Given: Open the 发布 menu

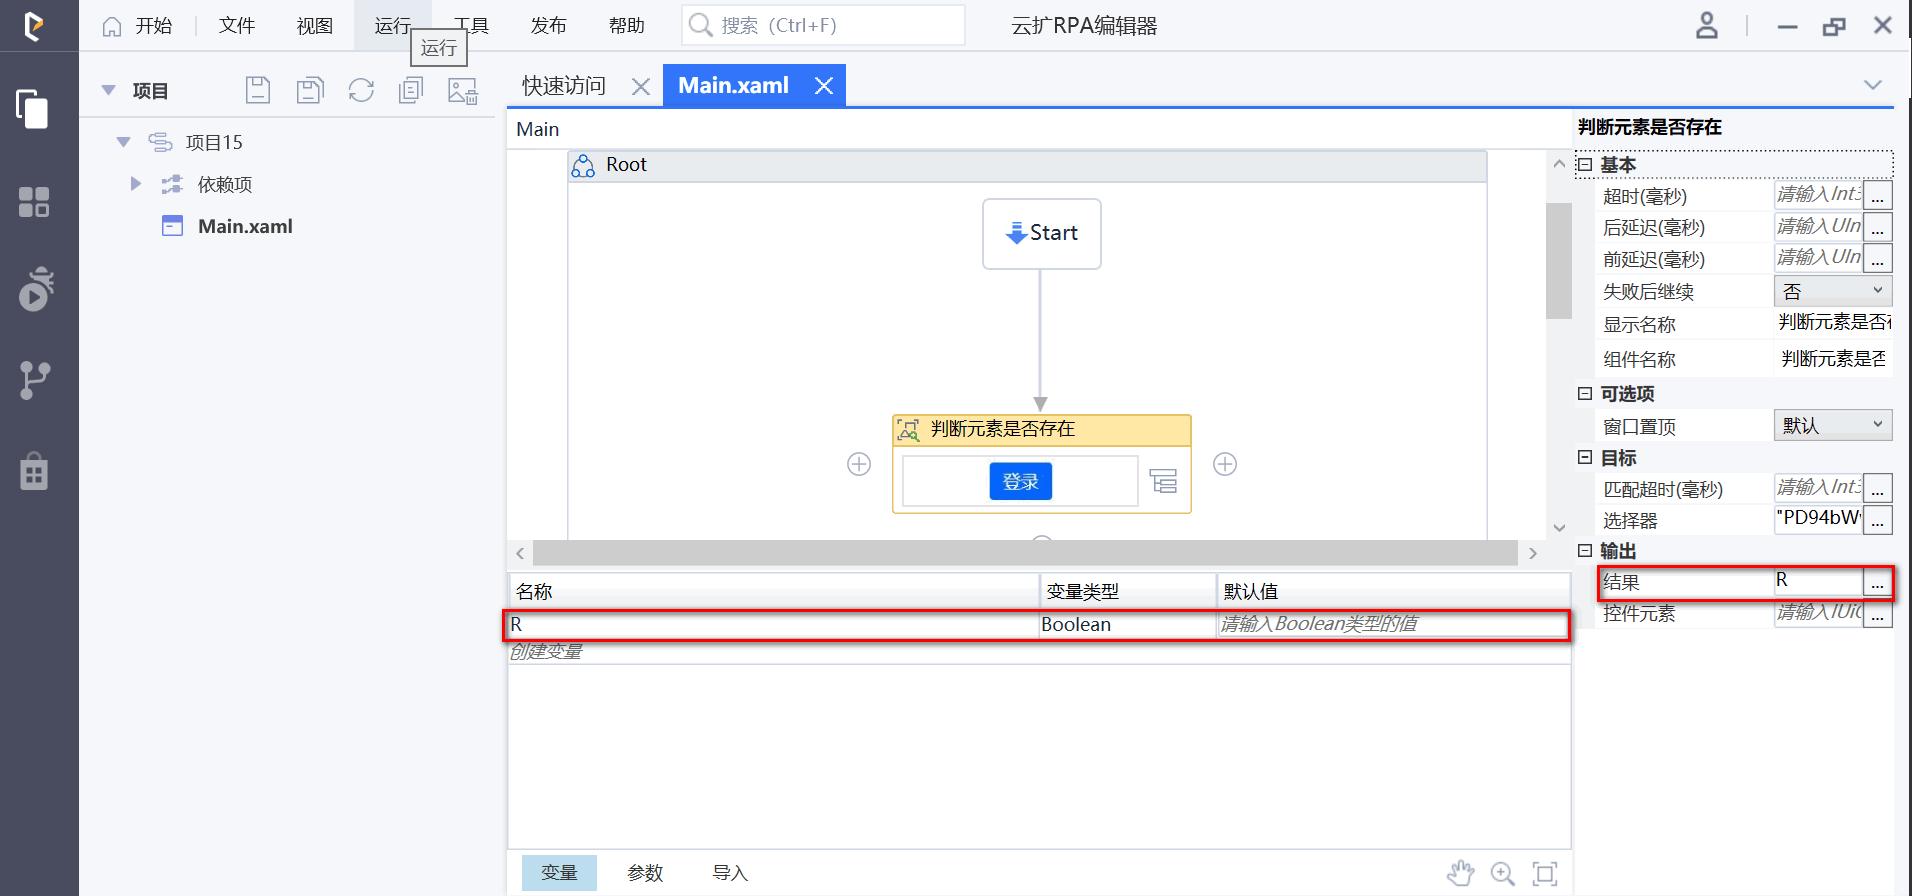Looking at the screenshot, I should (549, 26).
